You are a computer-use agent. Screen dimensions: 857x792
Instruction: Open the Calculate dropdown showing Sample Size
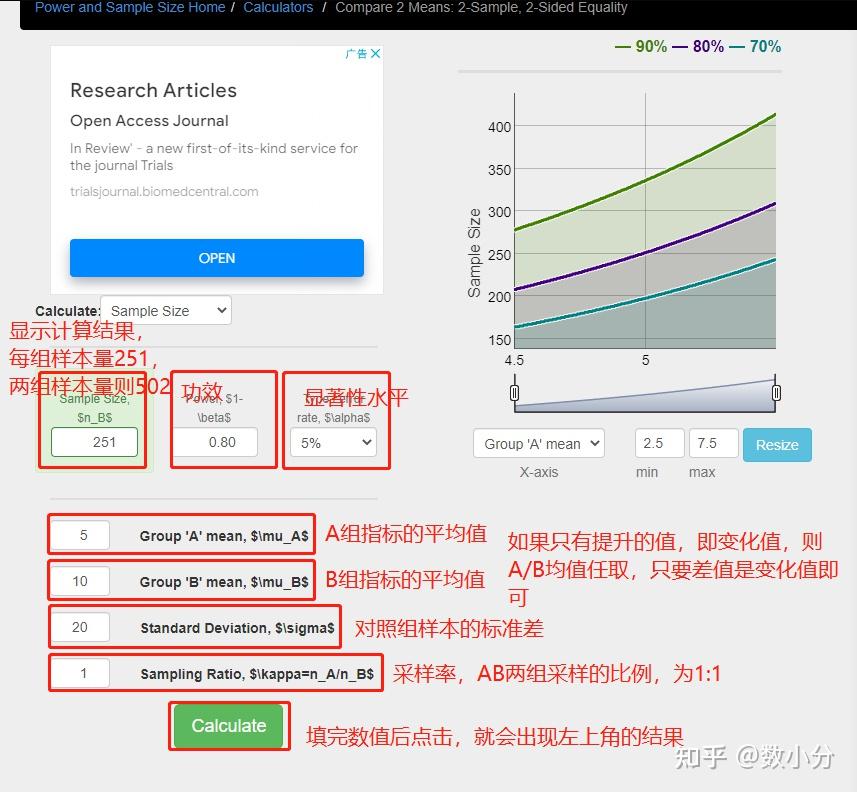pos(166,311)
